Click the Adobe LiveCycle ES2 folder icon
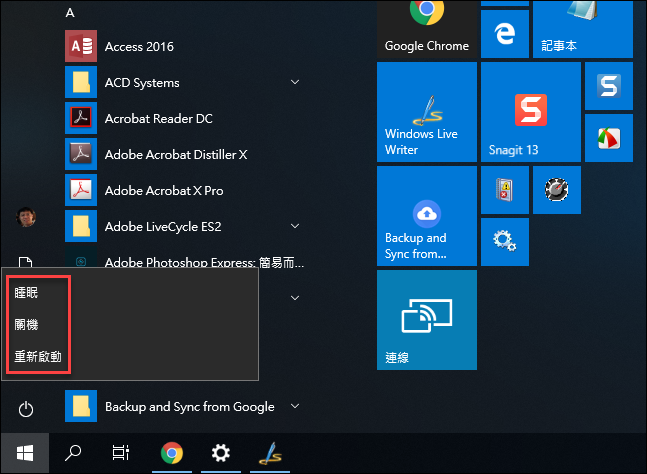 [81, 226]
